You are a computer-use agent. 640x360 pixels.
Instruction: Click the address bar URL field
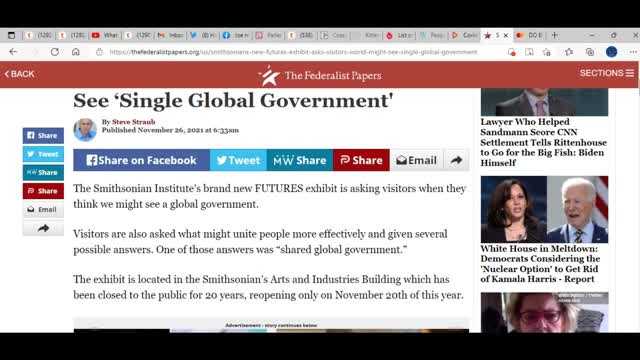point(293,52)
